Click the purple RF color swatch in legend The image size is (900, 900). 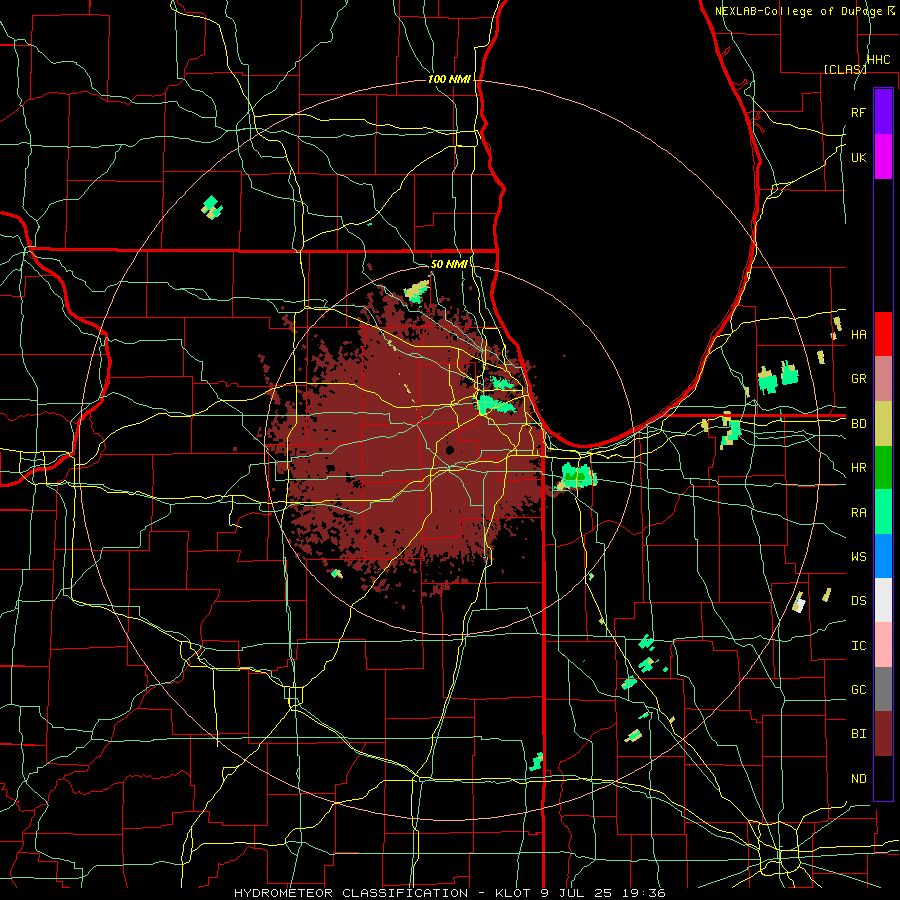(883, 112)
